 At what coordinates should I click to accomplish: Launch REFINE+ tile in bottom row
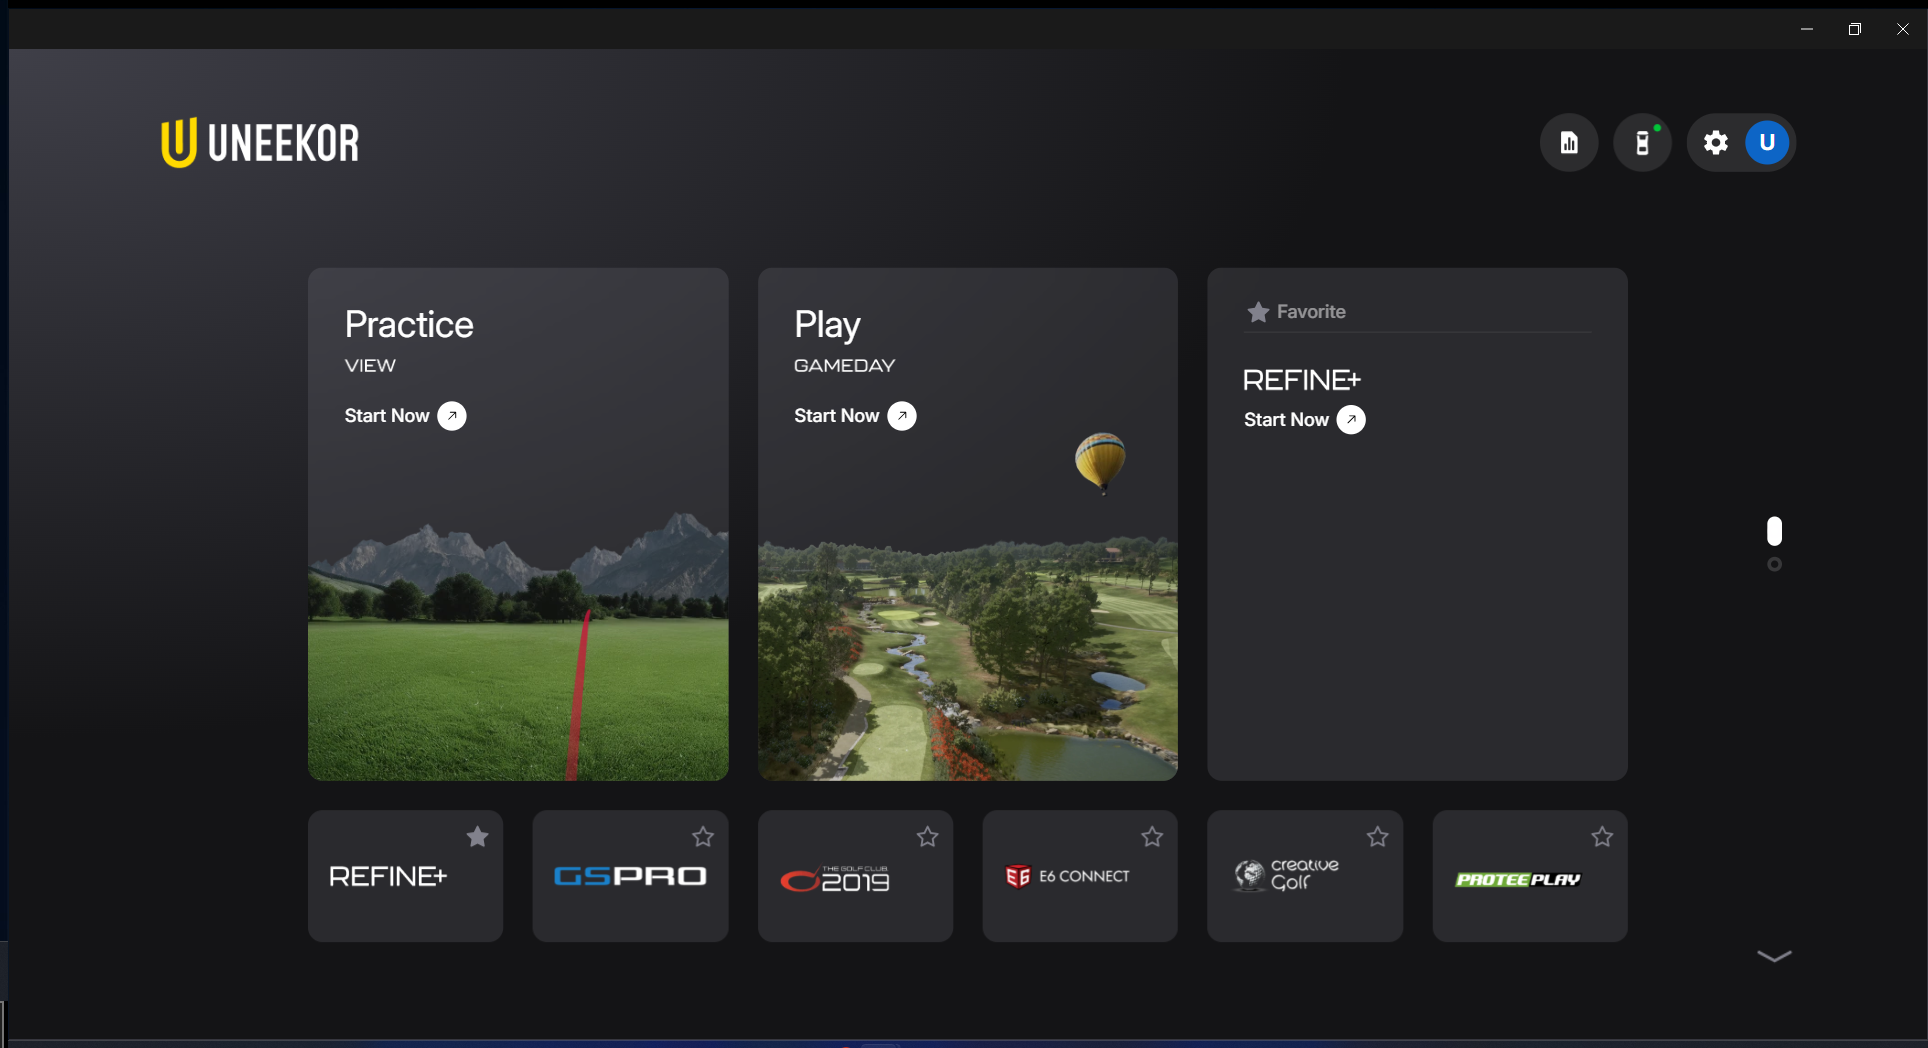(405, 876)
